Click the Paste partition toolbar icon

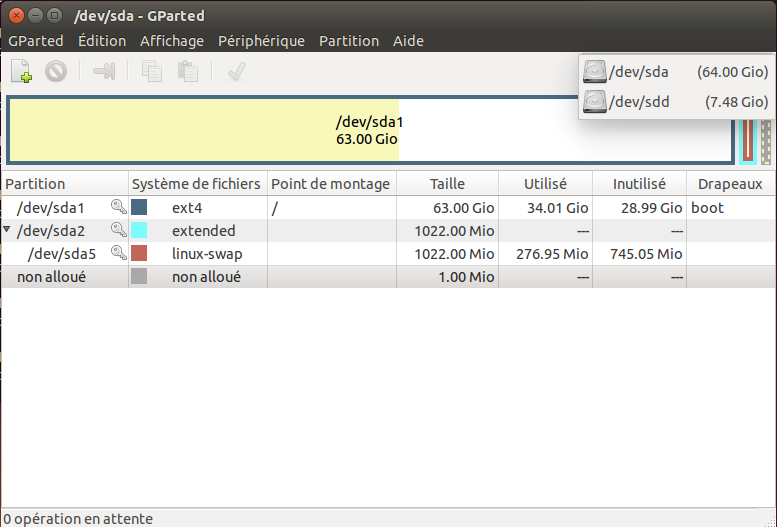[188, 71]
